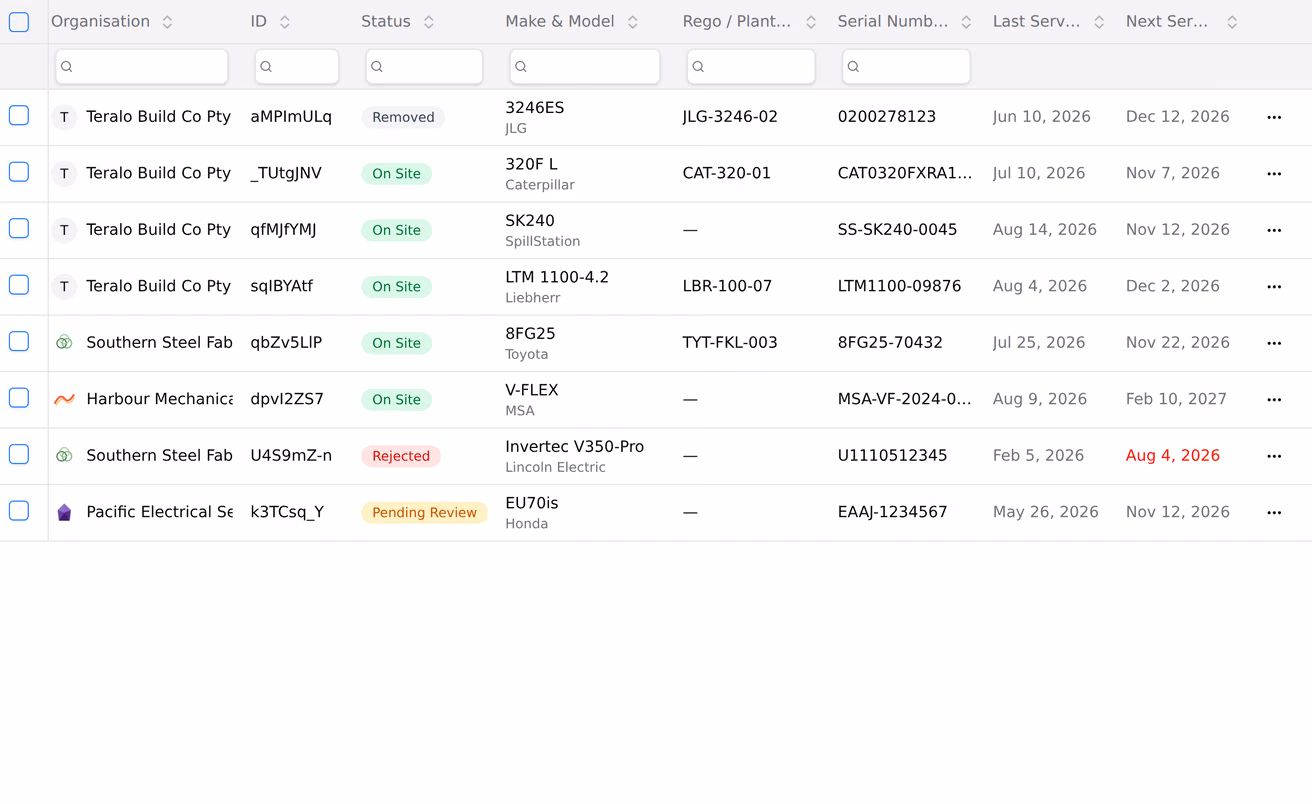Select the SK240 SpillStation row checkbox
This screenshot has width=1312, height=804.
(x=19, y=229)
